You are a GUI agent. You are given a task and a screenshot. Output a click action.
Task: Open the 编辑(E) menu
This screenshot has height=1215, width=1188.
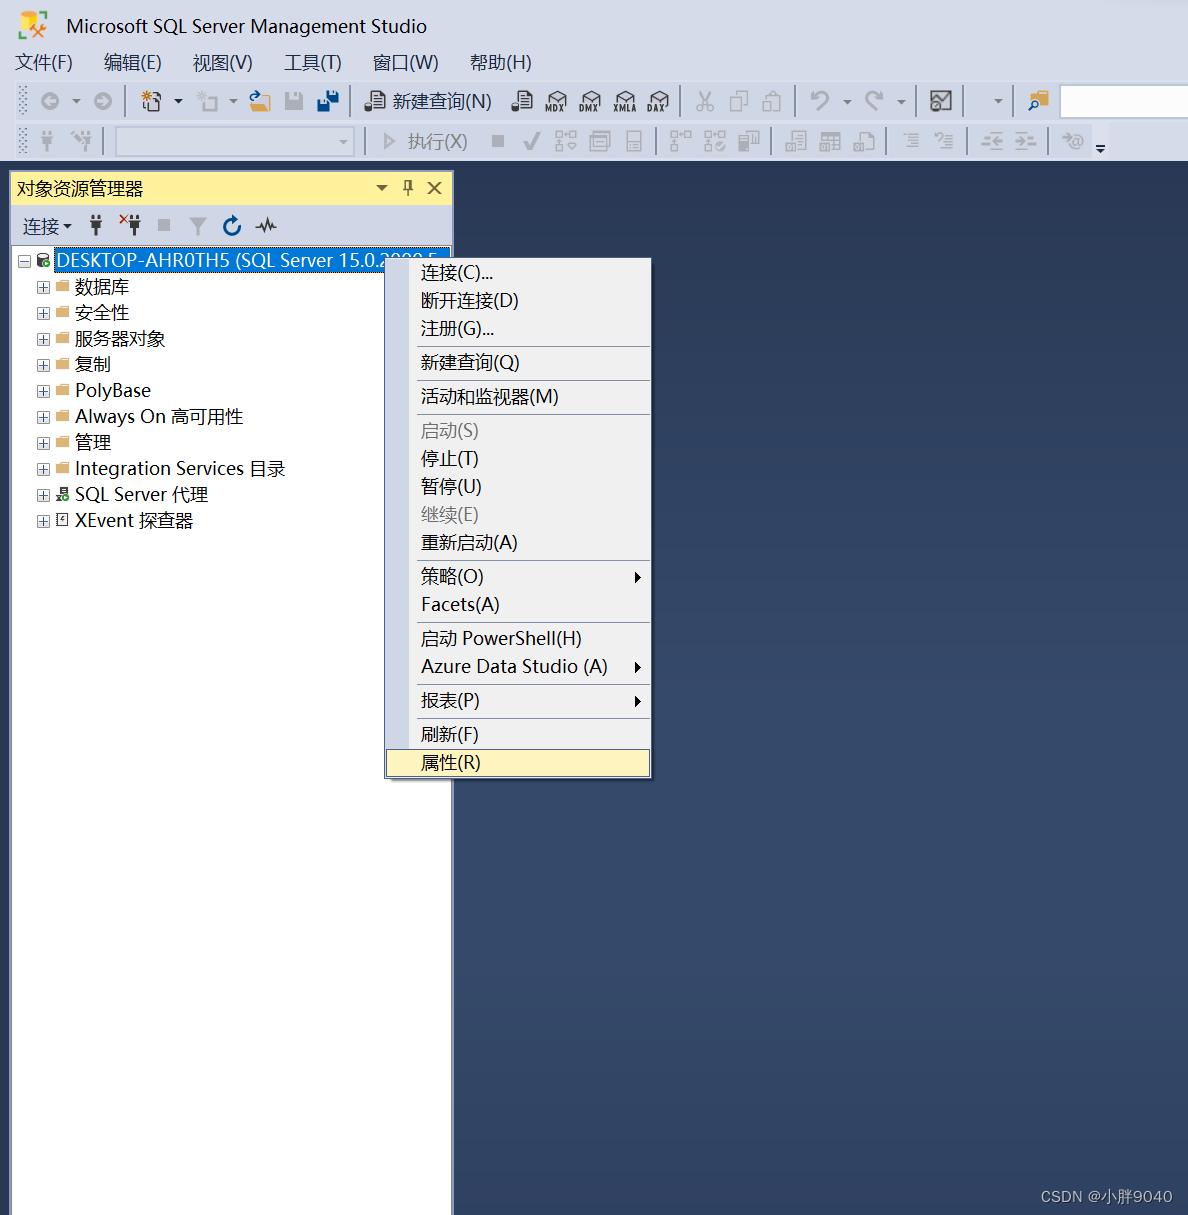(x=133, y=62)
